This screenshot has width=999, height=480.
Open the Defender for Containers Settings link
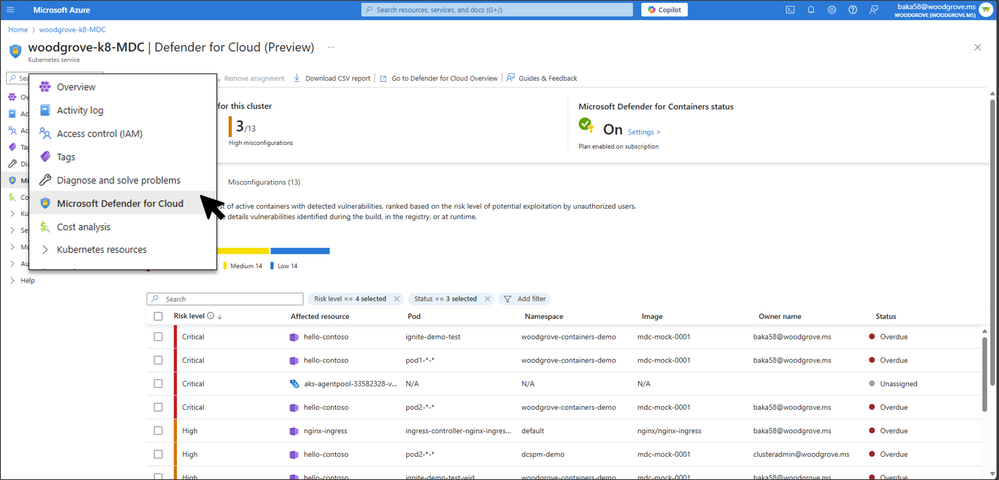(644, 132)
